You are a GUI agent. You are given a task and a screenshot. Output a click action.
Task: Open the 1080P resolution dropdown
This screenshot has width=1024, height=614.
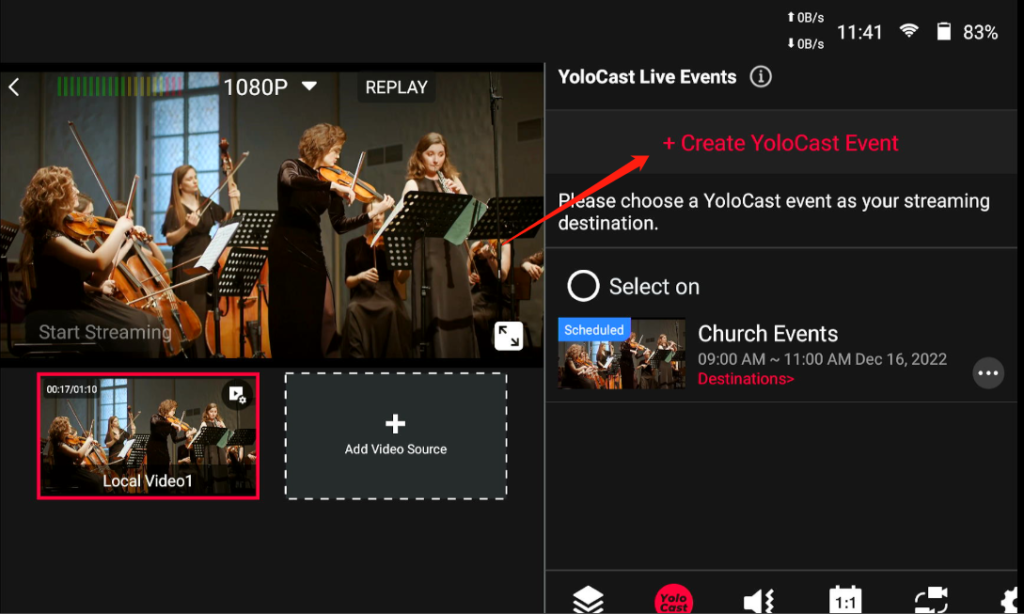coord(270,87)
